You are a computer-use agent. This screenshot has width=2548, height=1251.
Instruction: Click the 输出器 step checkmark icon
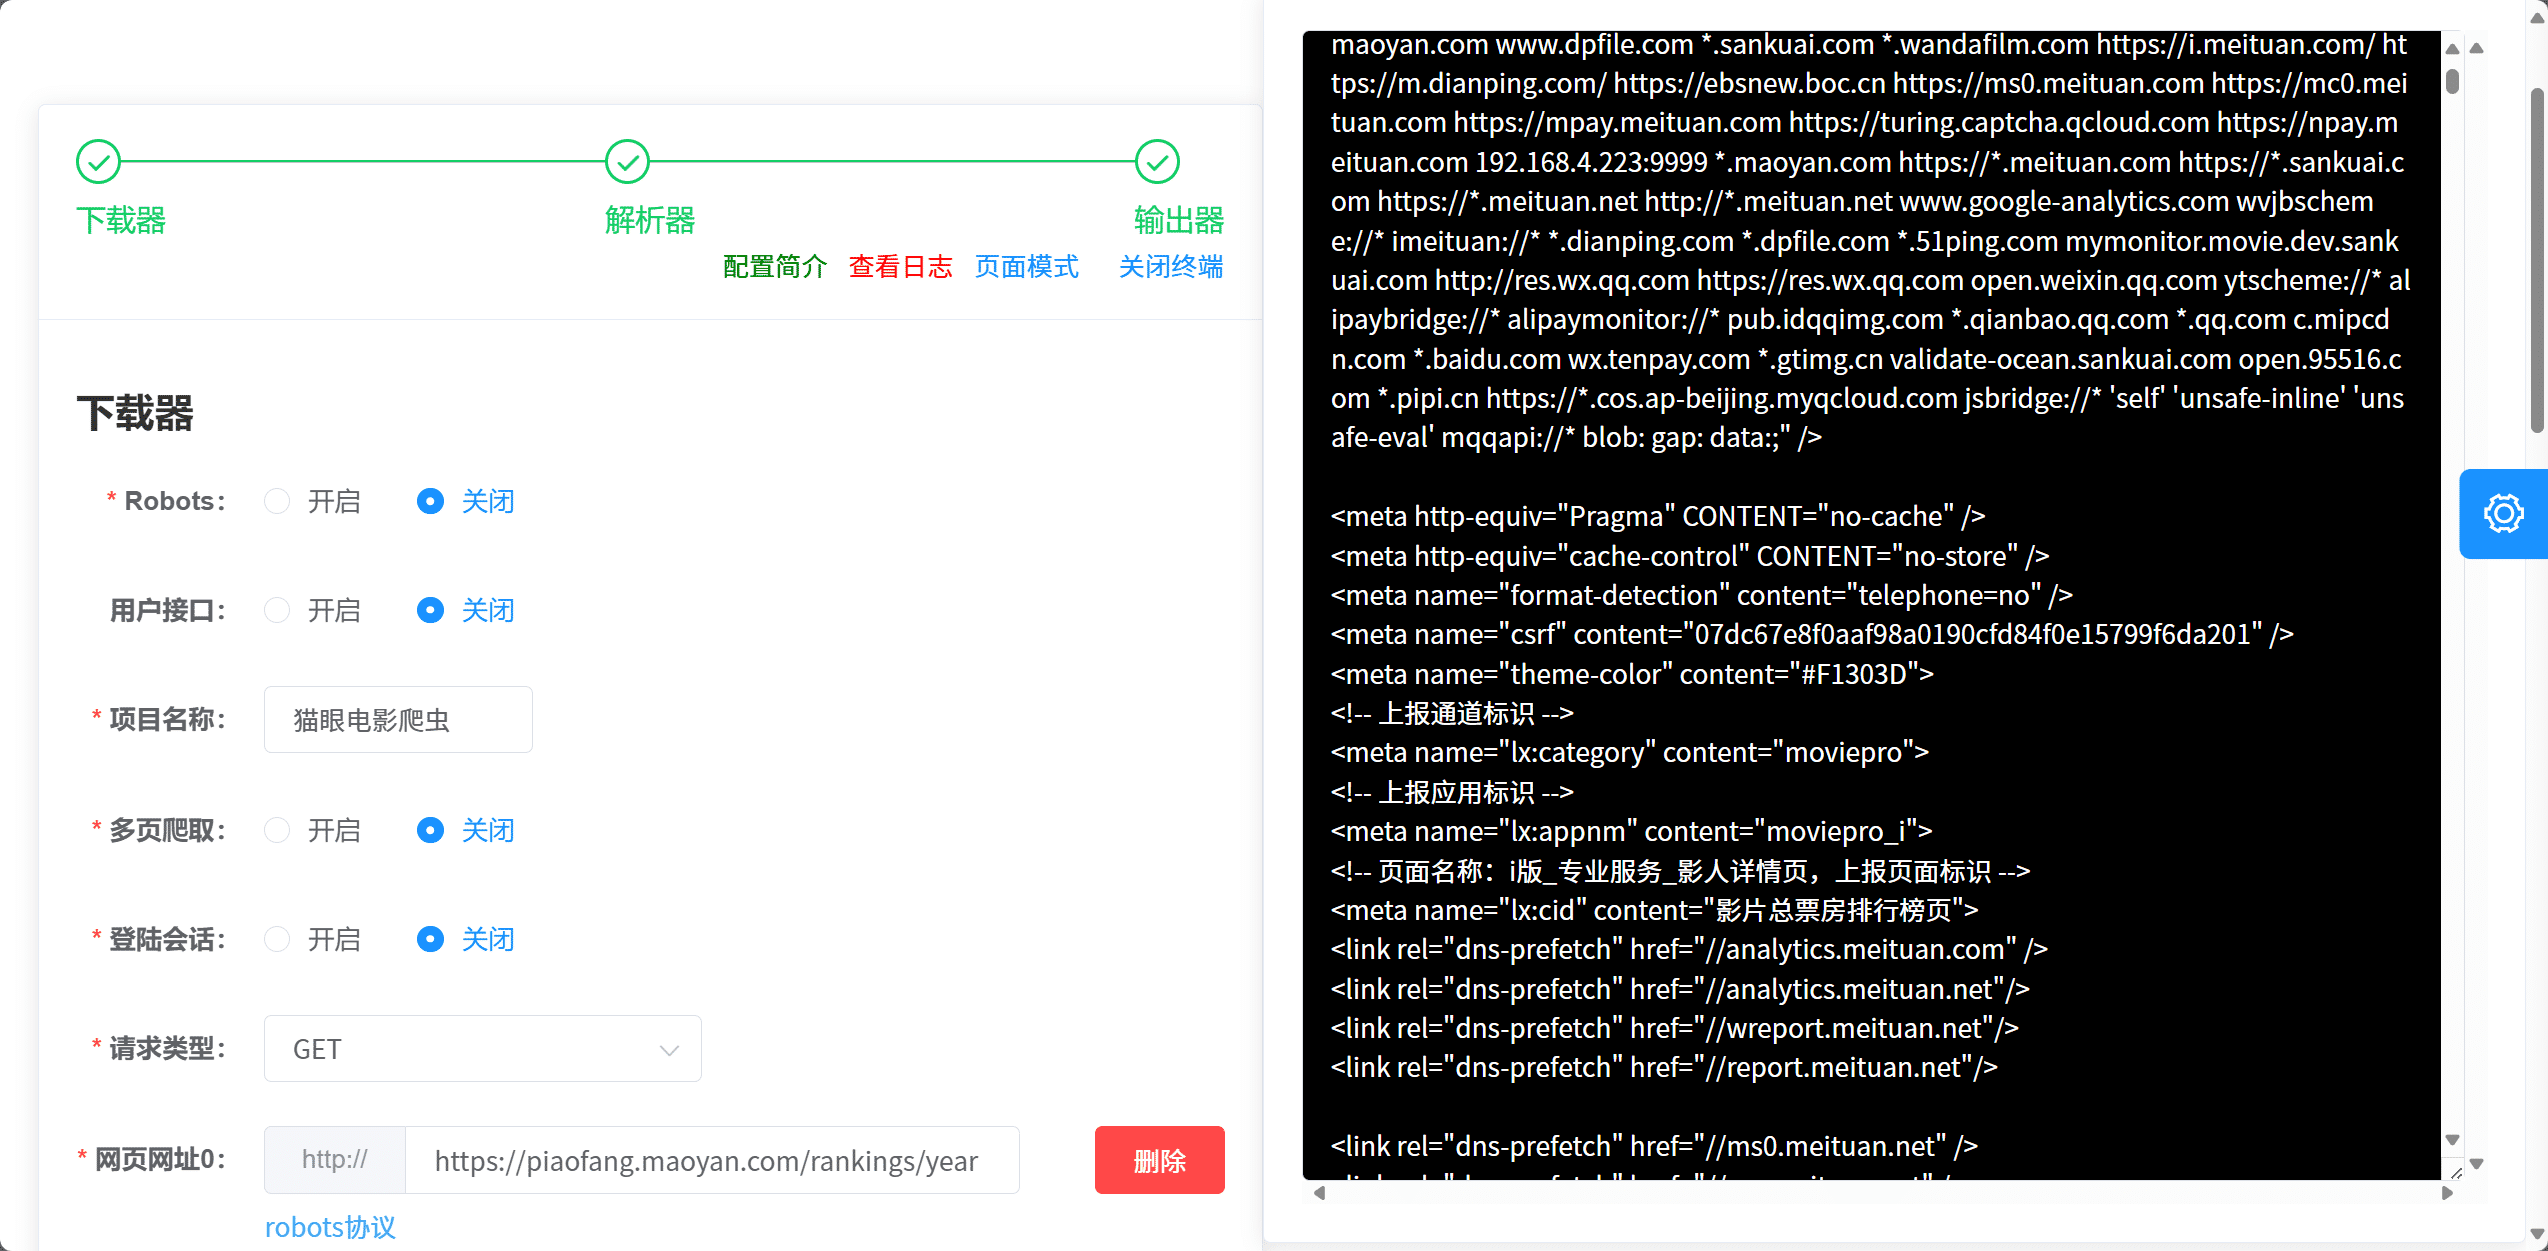pyautogui.click(x=1157, y=161)
